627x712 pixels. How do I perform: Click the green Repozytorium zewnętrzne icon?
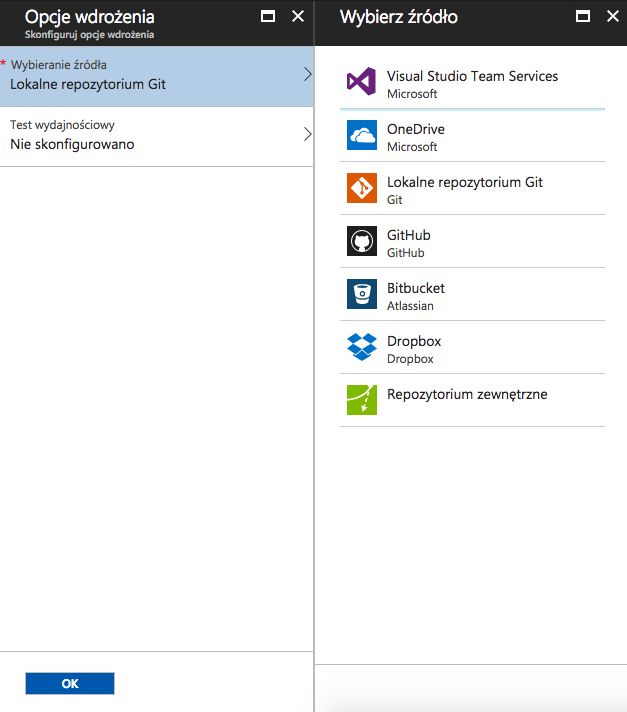[x=361, y=400]
